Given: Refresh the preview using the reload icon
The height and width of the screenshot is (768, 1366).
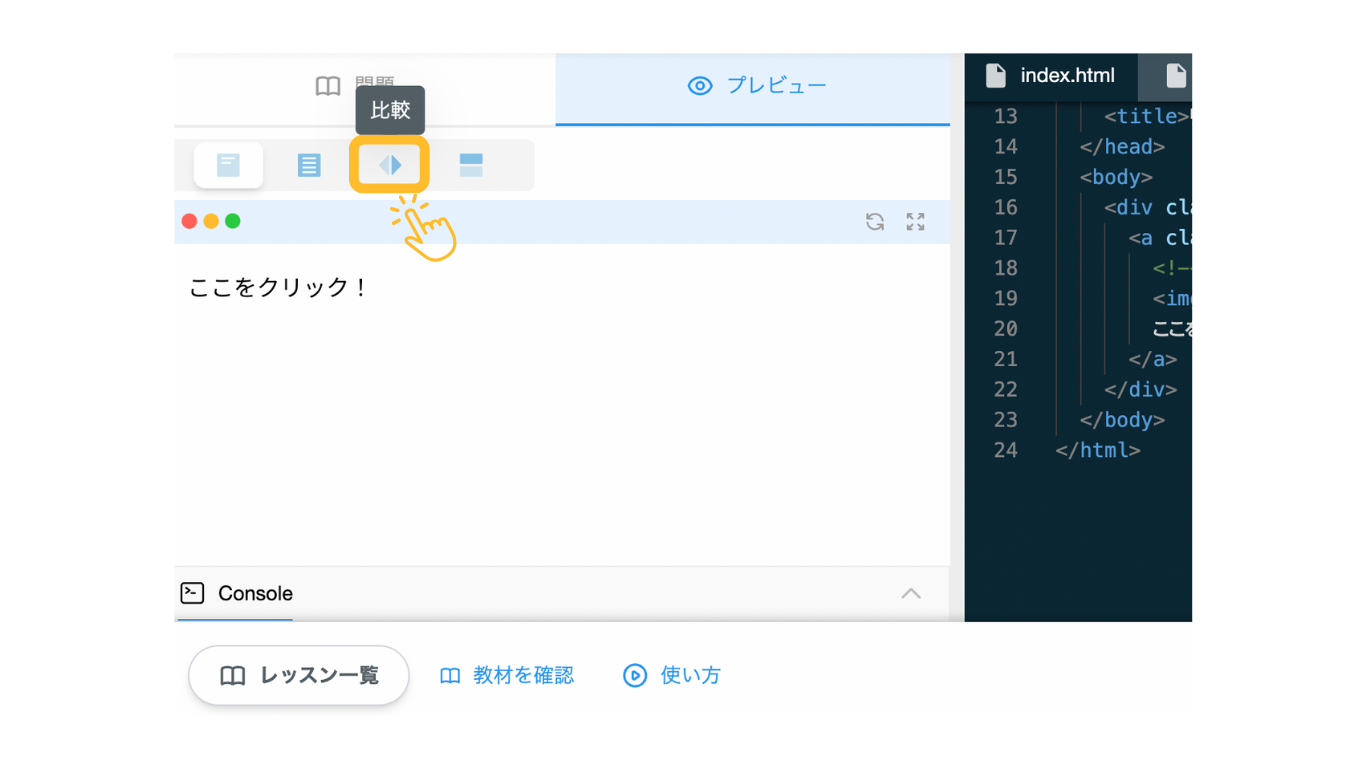Looking at the screenshot, I should [875, 221].
